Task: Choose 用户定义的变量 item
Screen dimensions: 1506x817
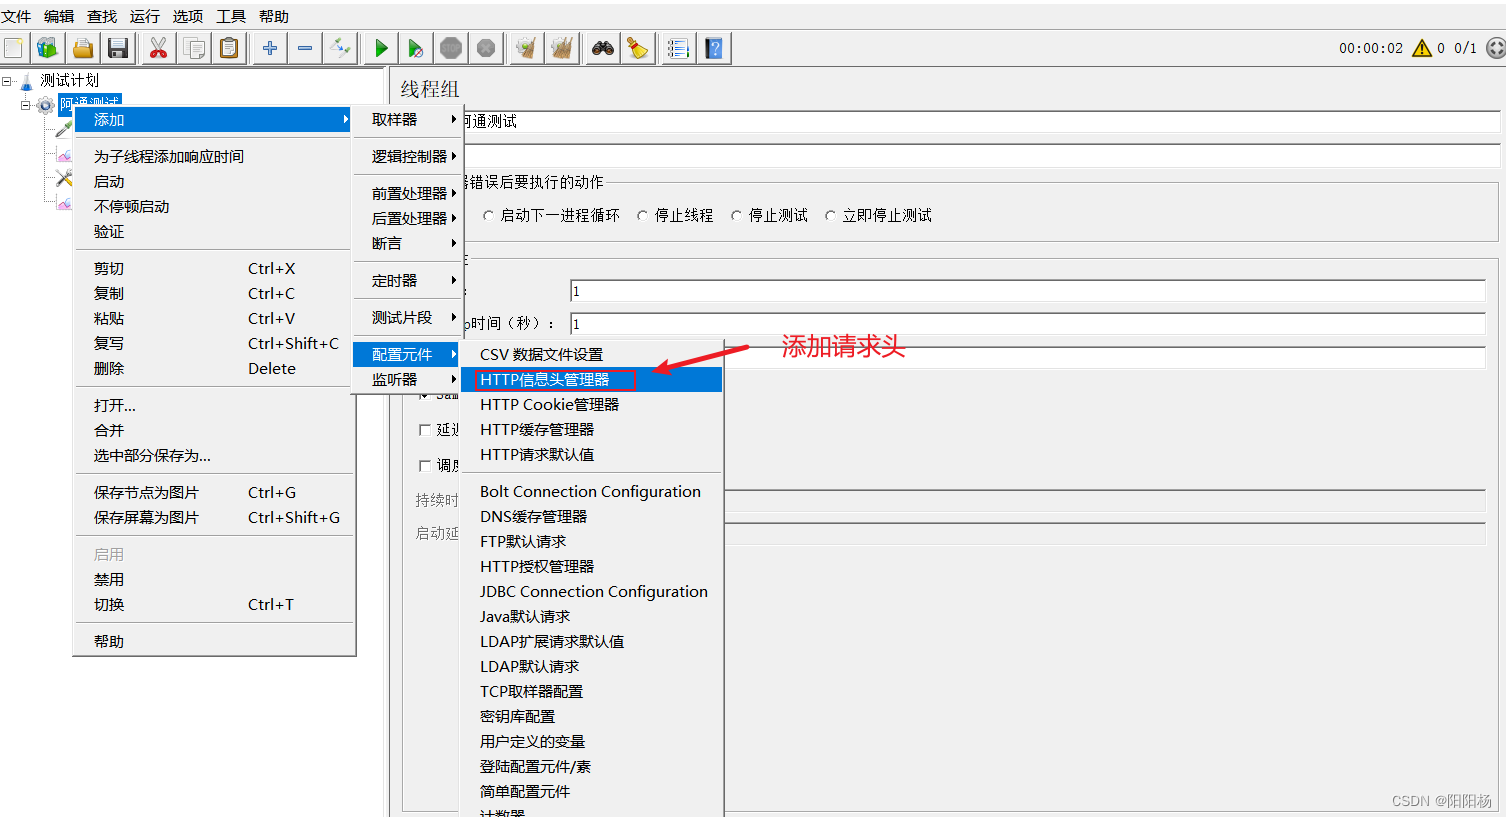Action: point(592,741)
